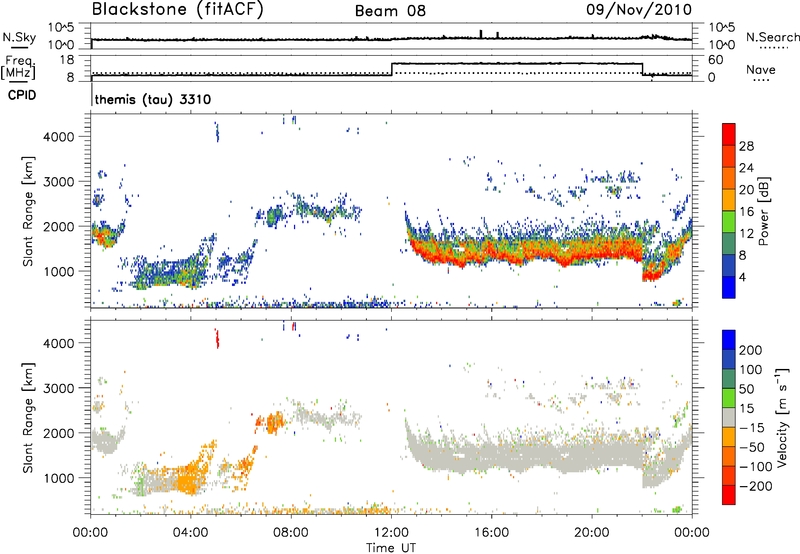Image resolution: width=800 pixels, height=554 pixels.
Task: Click the '1000' tick on velocity panel axis
Action: point(58,478)
